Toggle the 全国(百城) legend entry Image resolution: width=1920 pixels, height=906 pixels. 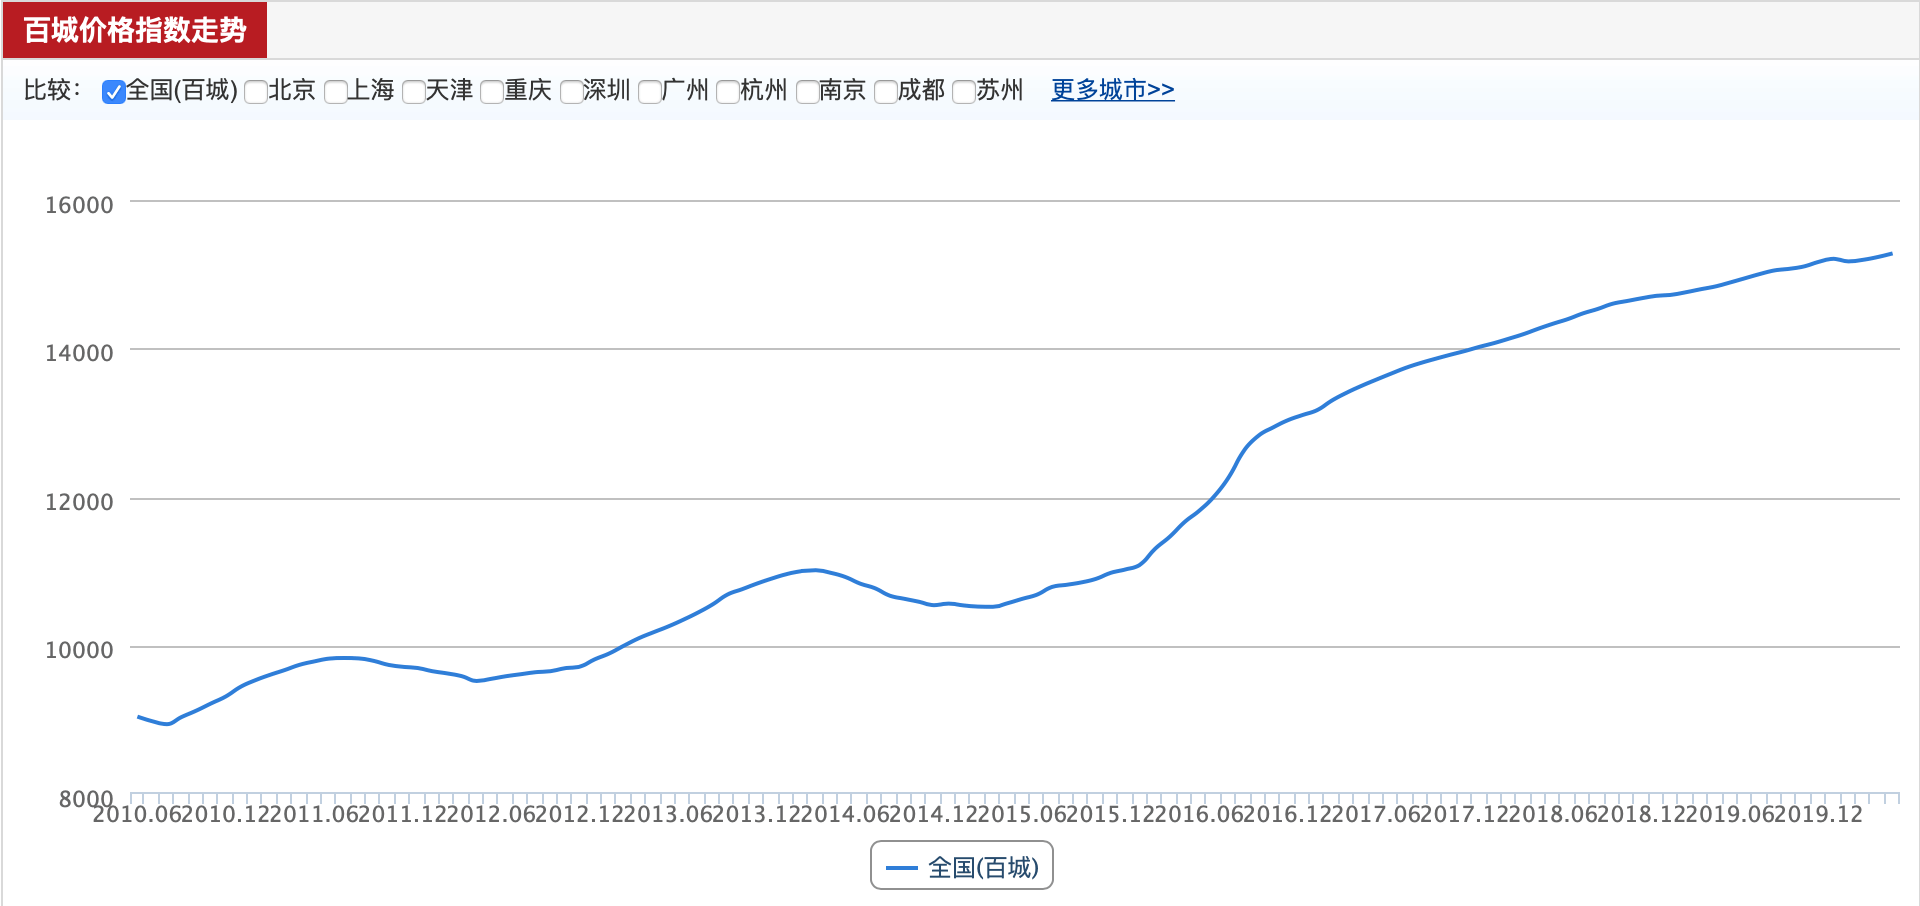pyautogui.click(x=962, y=866)
